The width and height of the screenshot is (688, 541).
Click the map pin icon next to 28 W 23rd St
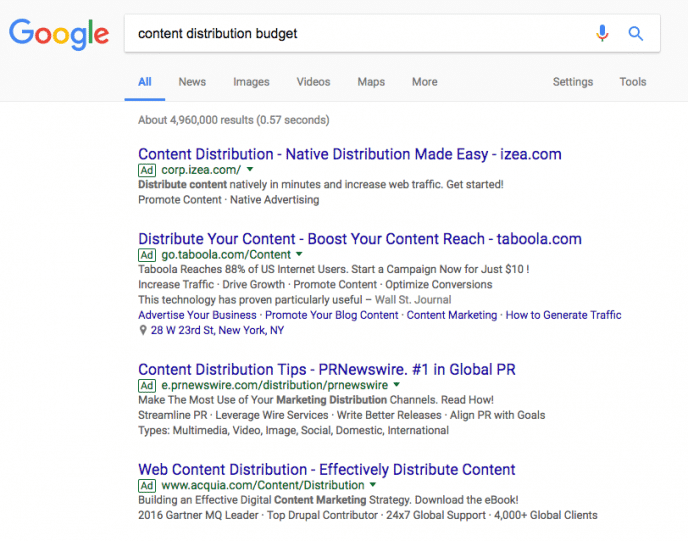[x=143, y=330]
